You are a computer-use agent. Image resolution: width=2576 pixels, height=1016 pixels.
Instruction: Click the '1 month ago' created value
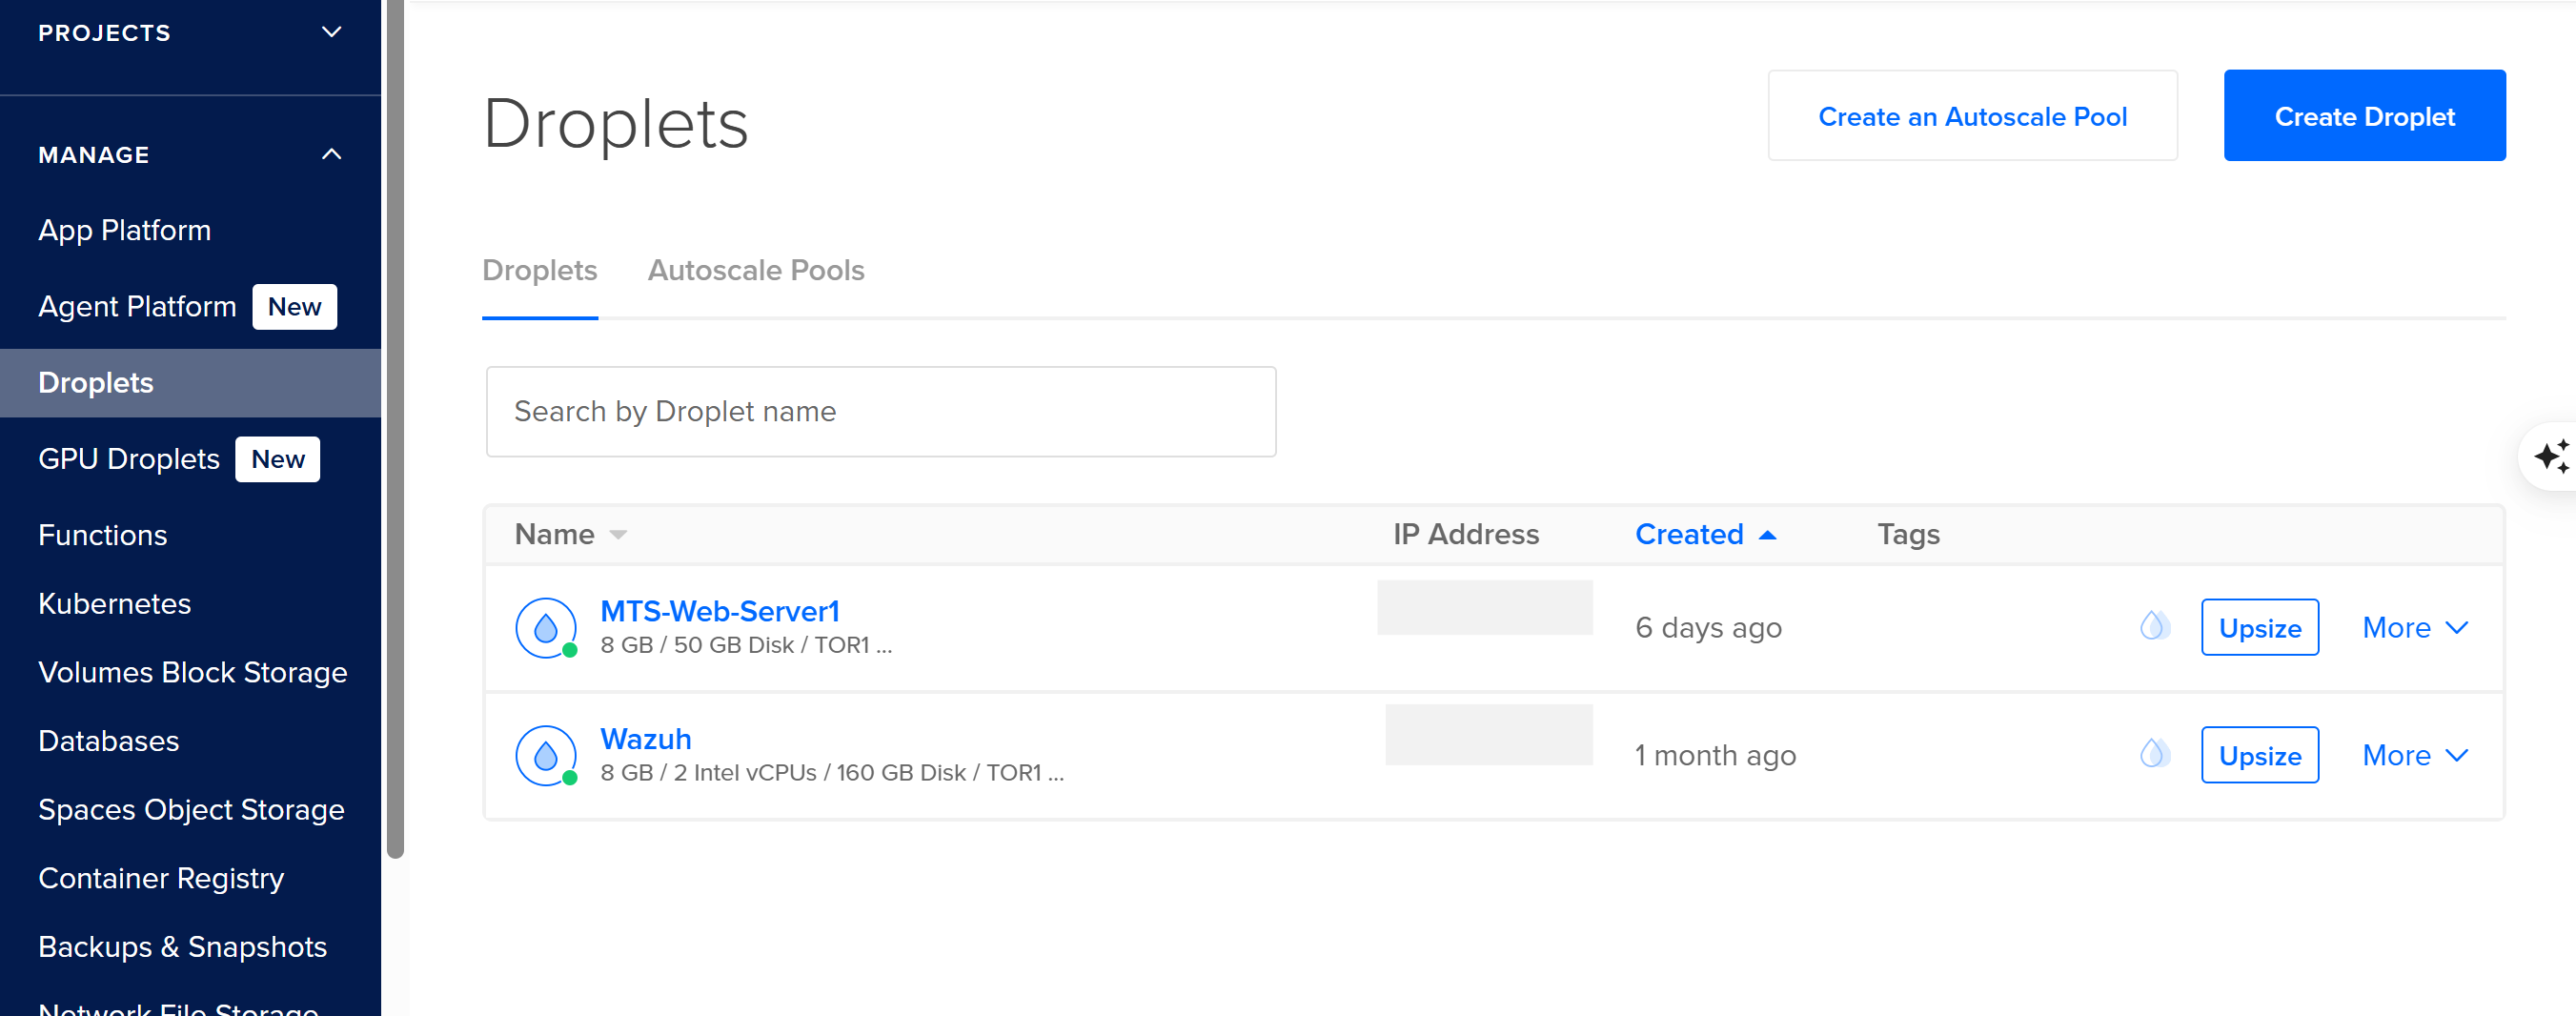pos(1715,756)
